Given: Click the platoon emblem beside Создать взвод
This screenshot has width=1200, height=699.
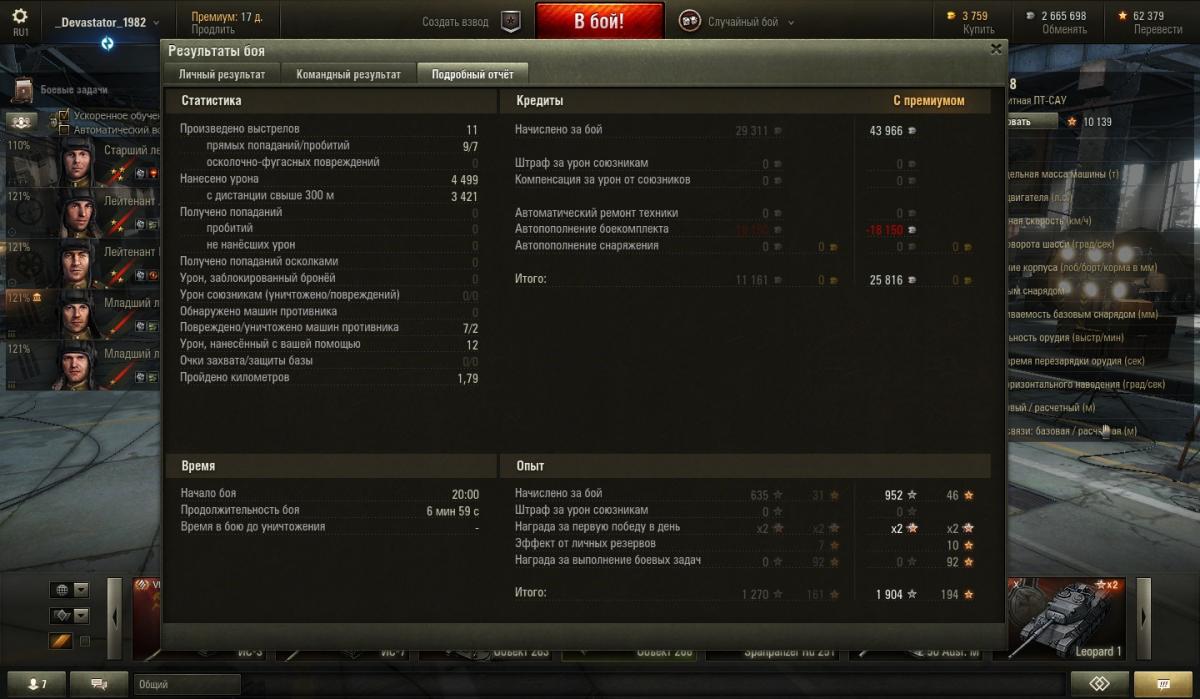Looking at the screenshot, I should point(510,21).
